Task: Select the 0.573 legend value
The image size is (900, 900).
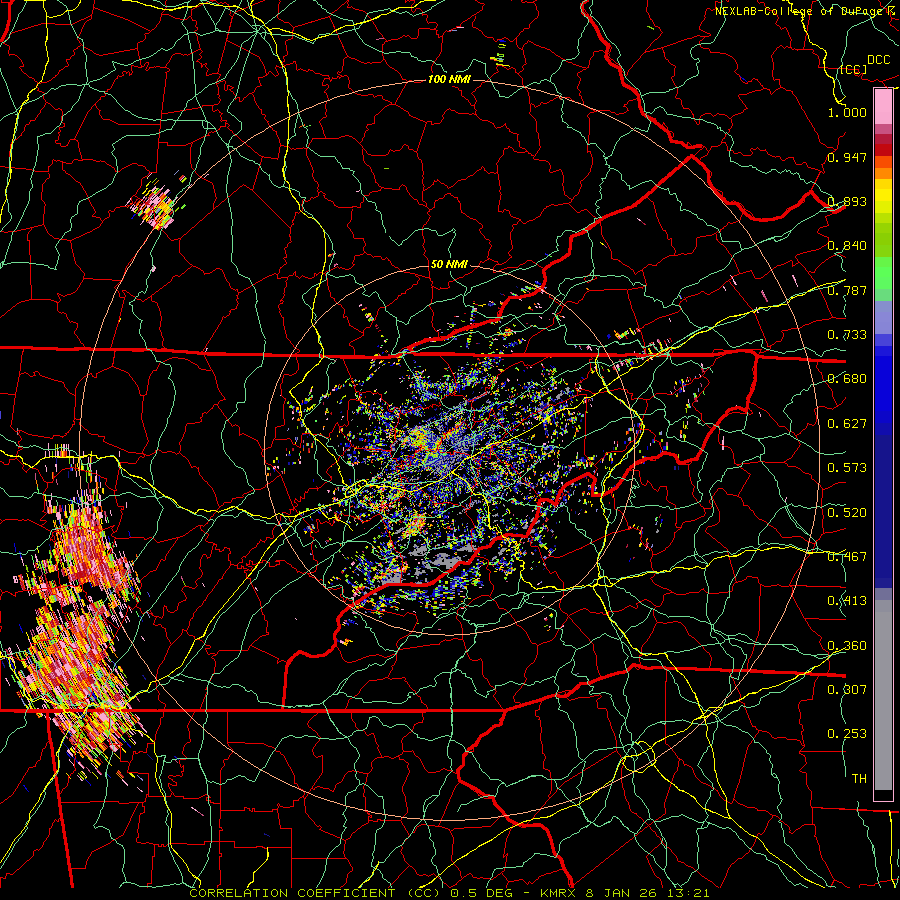Action: point(847,468)
